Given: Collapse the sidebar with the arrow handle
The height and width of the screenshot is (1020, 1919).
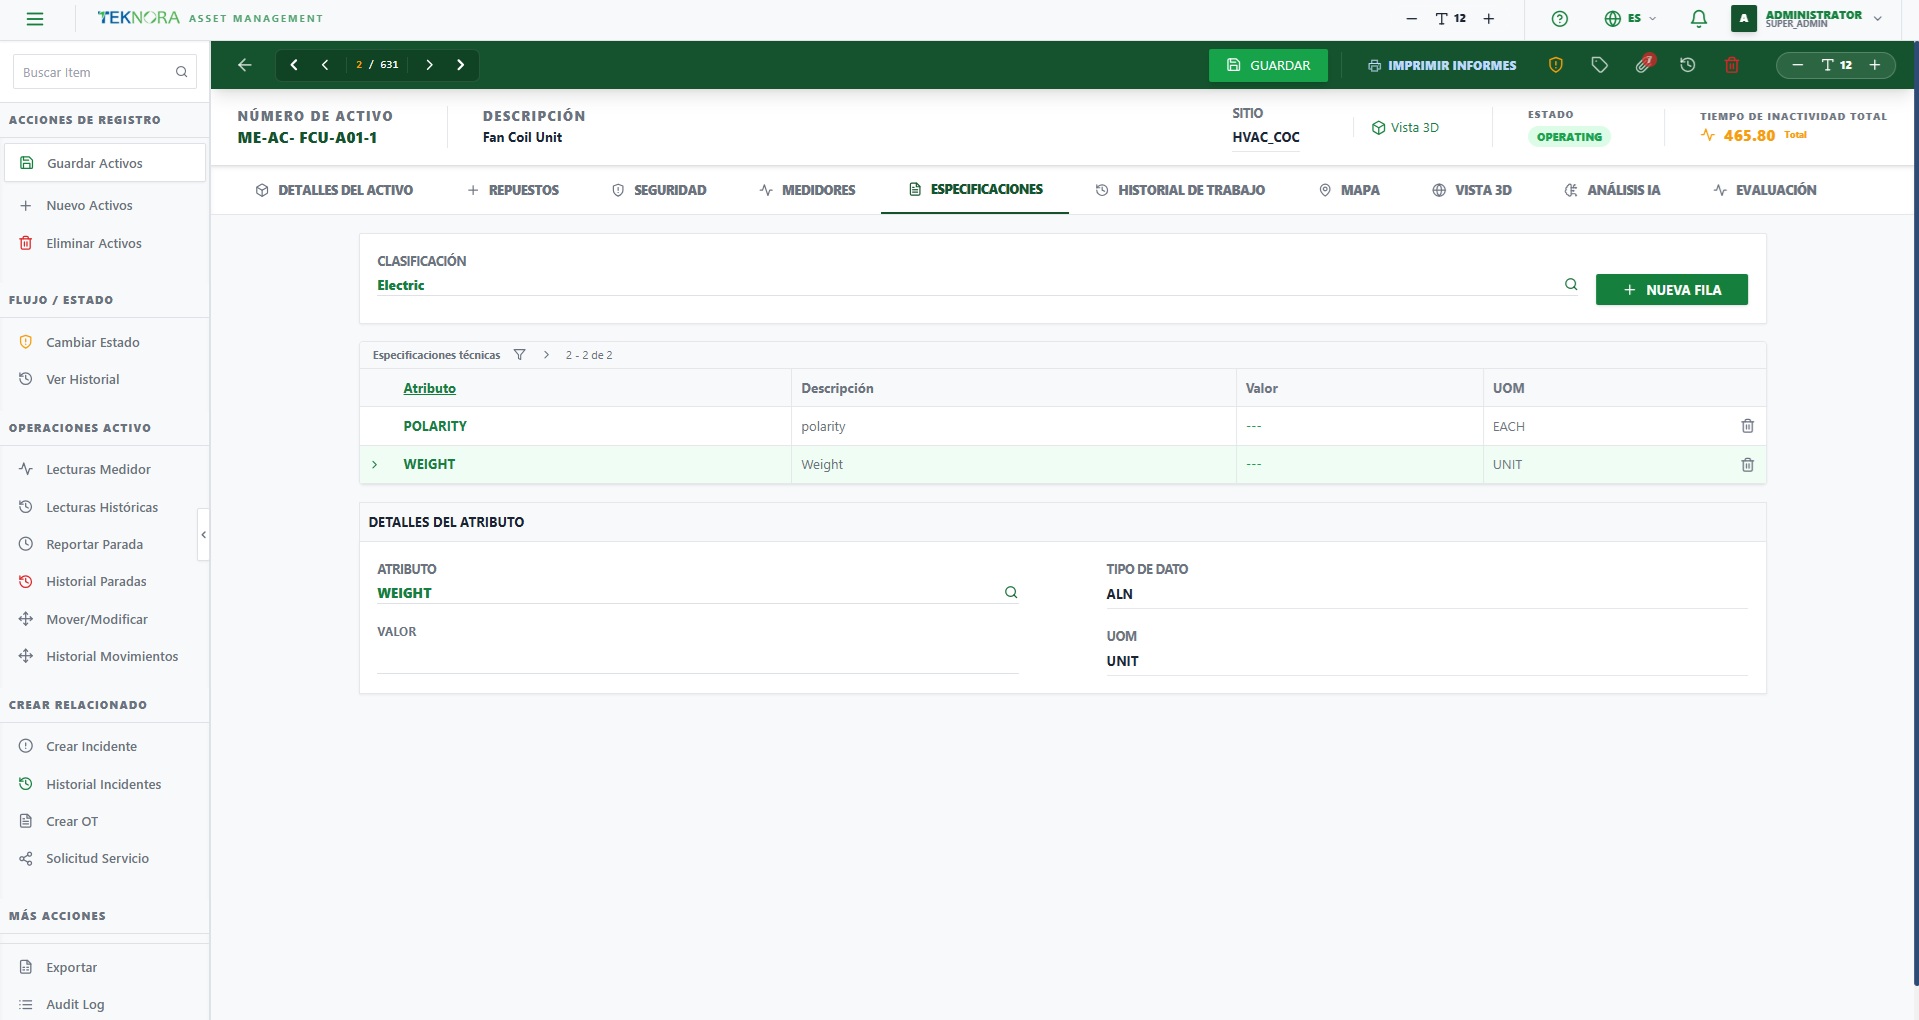Looking at the screenshot, I should click(203, 535).
